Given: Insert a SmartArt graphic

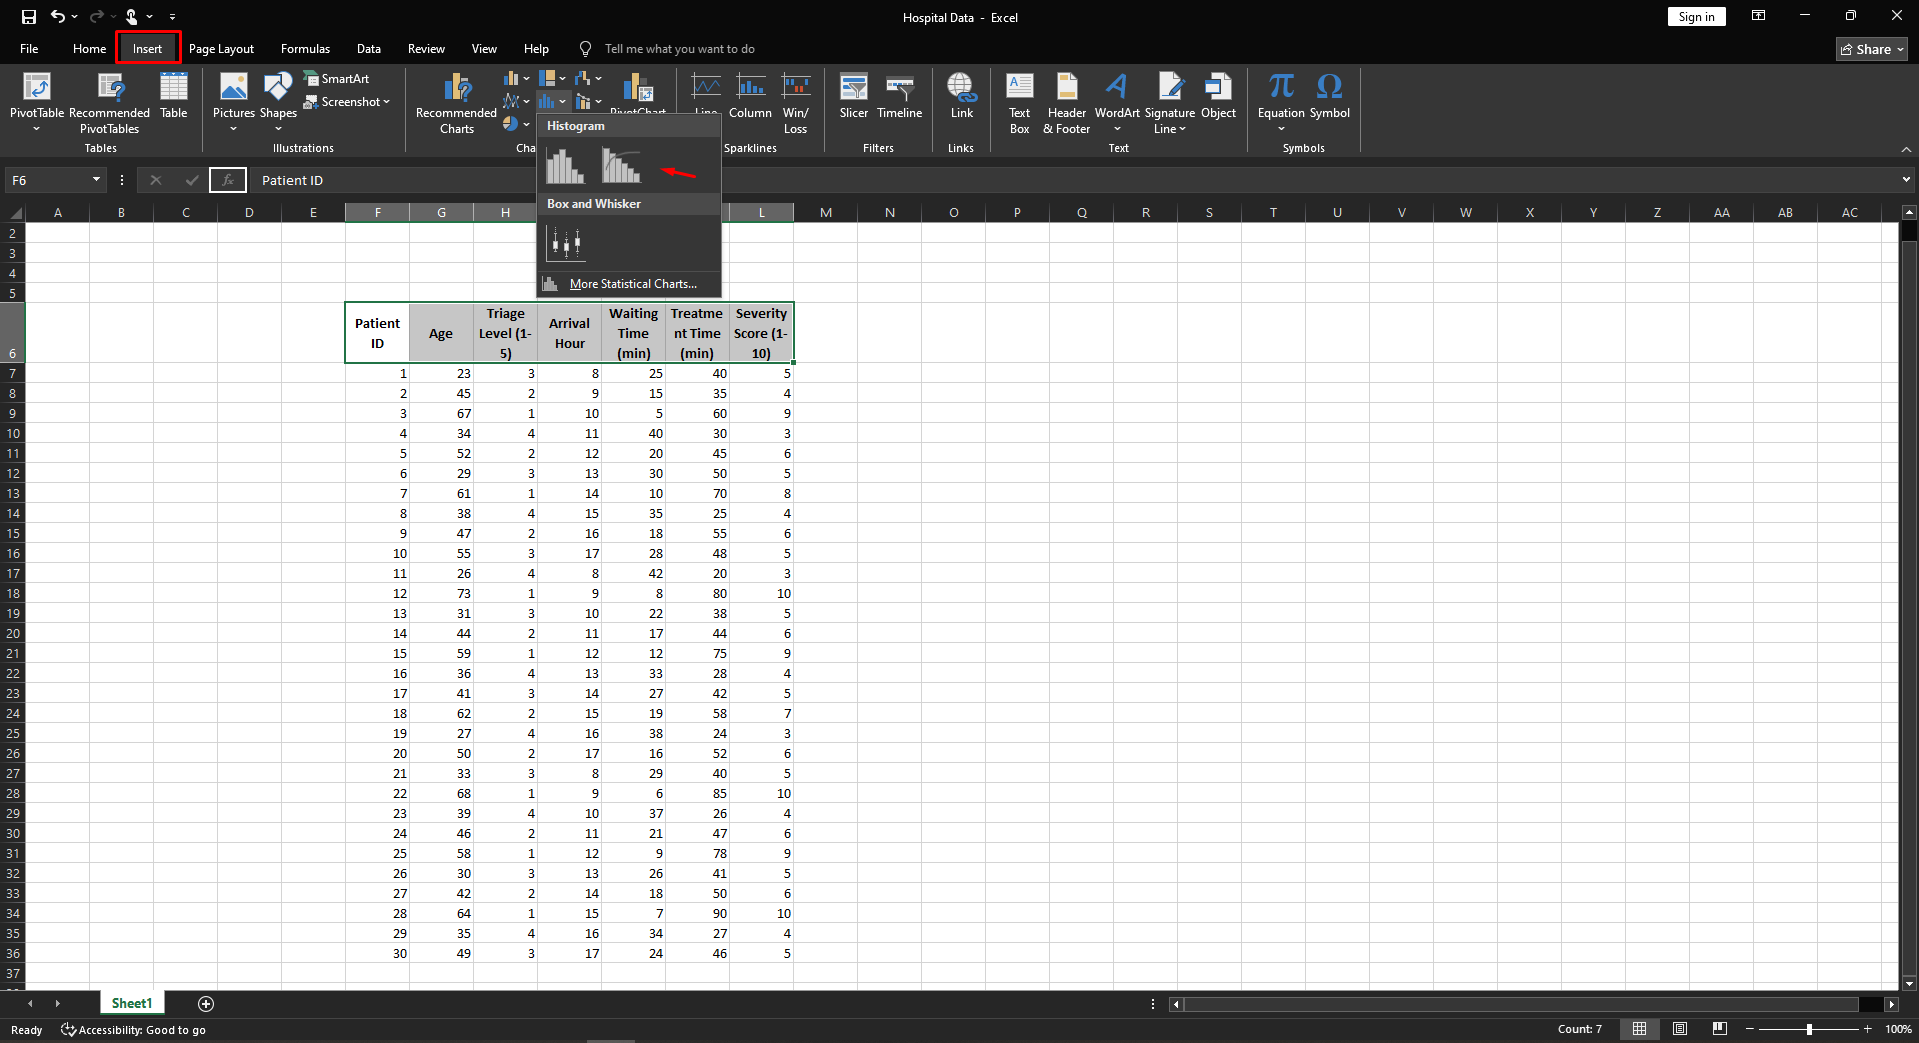Looking at the screenshot, I should 337,79.
